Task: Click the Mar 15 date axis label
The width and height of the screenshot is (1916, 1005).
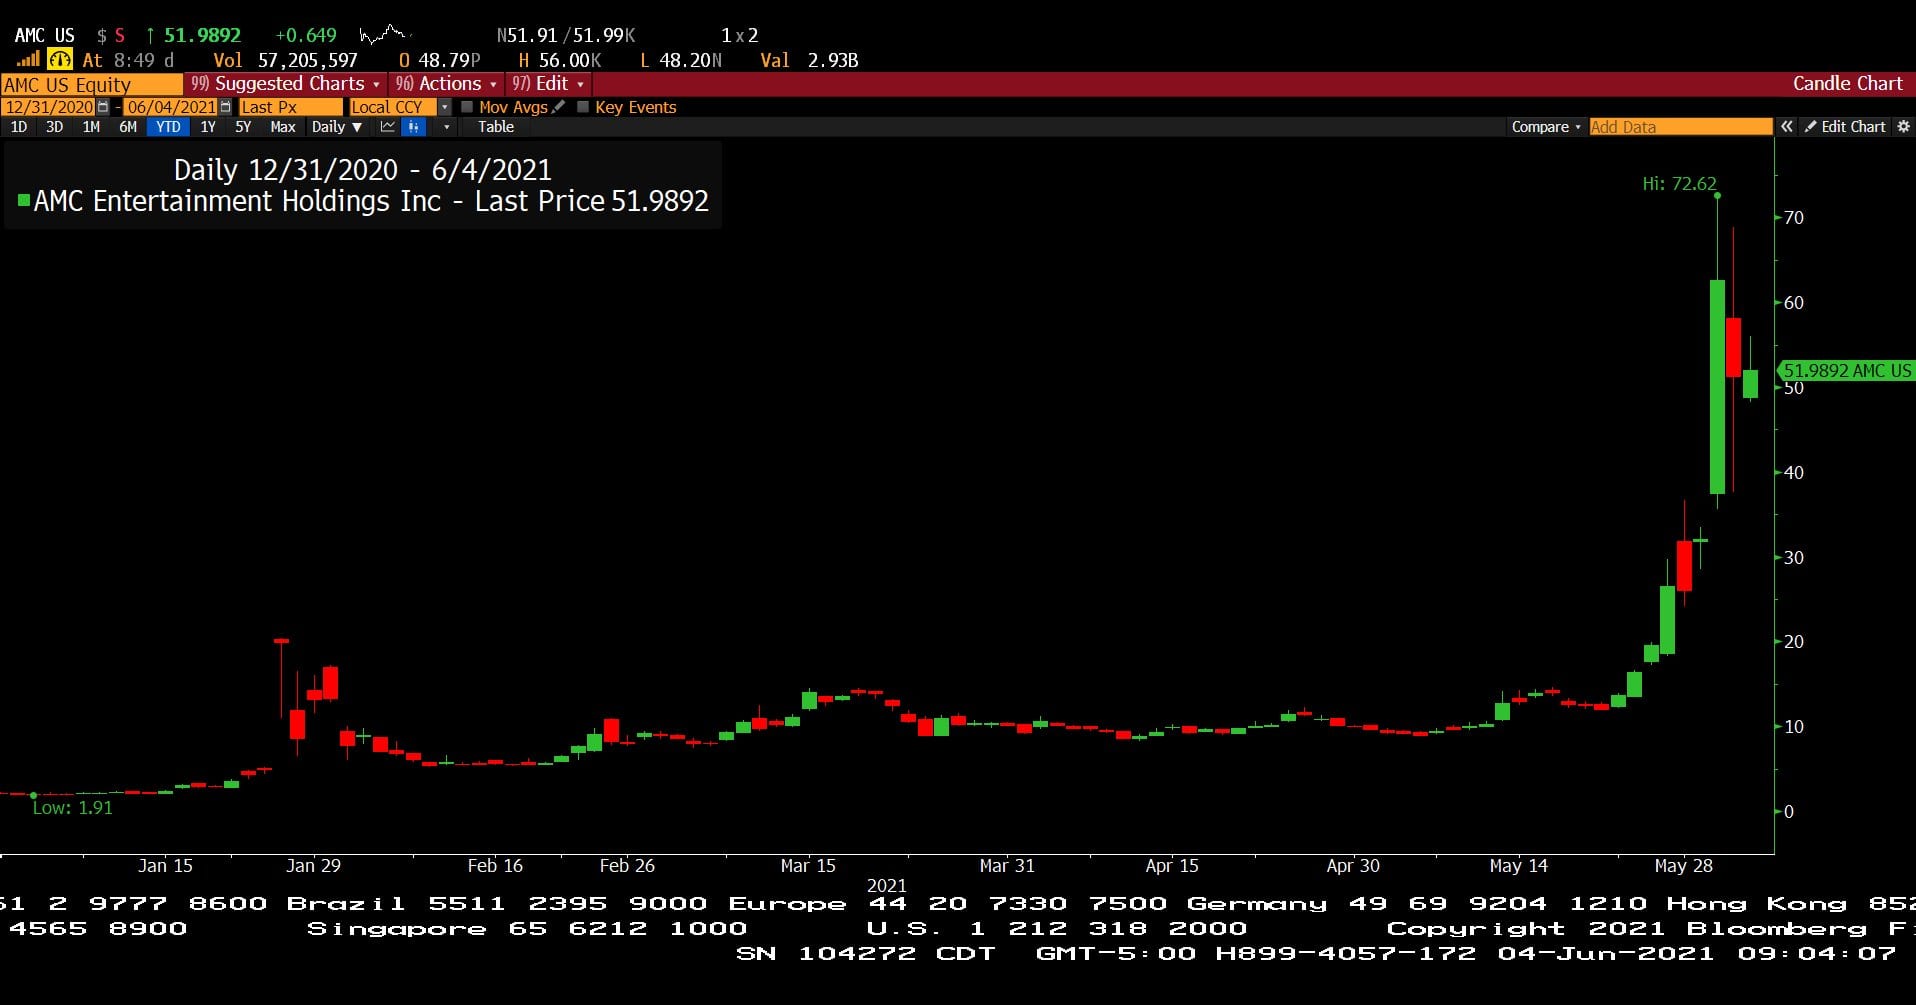Action: pos(808,866)
